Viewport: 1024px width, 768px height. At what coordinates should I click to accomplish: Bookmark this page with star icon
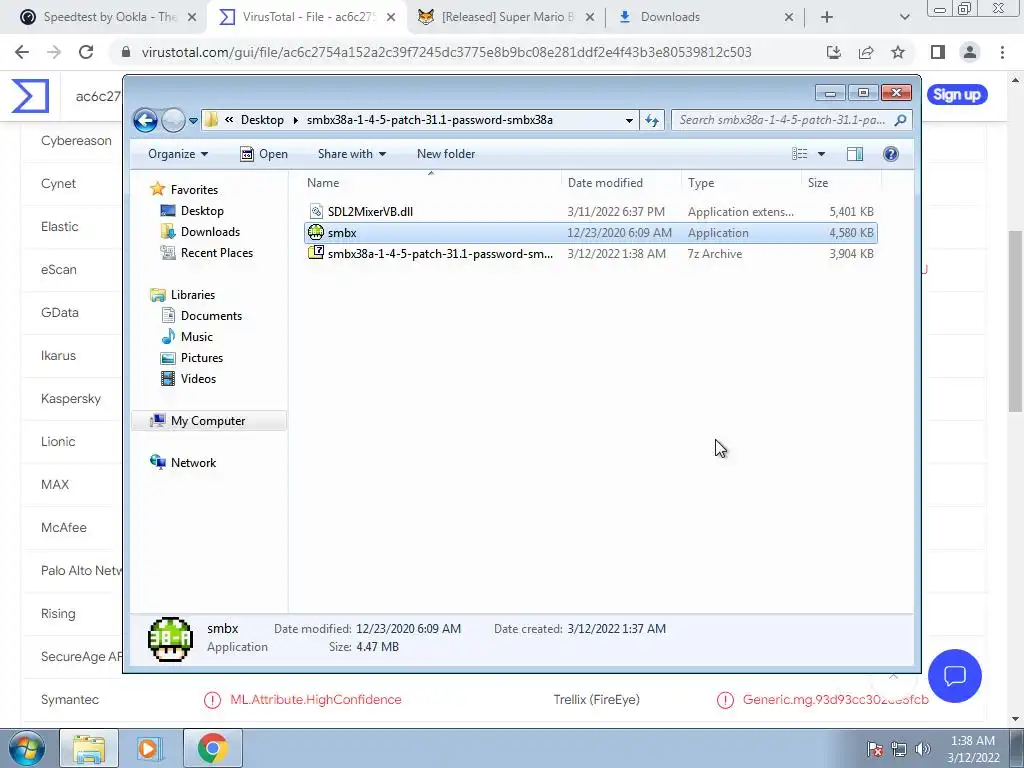coord(898,52)
